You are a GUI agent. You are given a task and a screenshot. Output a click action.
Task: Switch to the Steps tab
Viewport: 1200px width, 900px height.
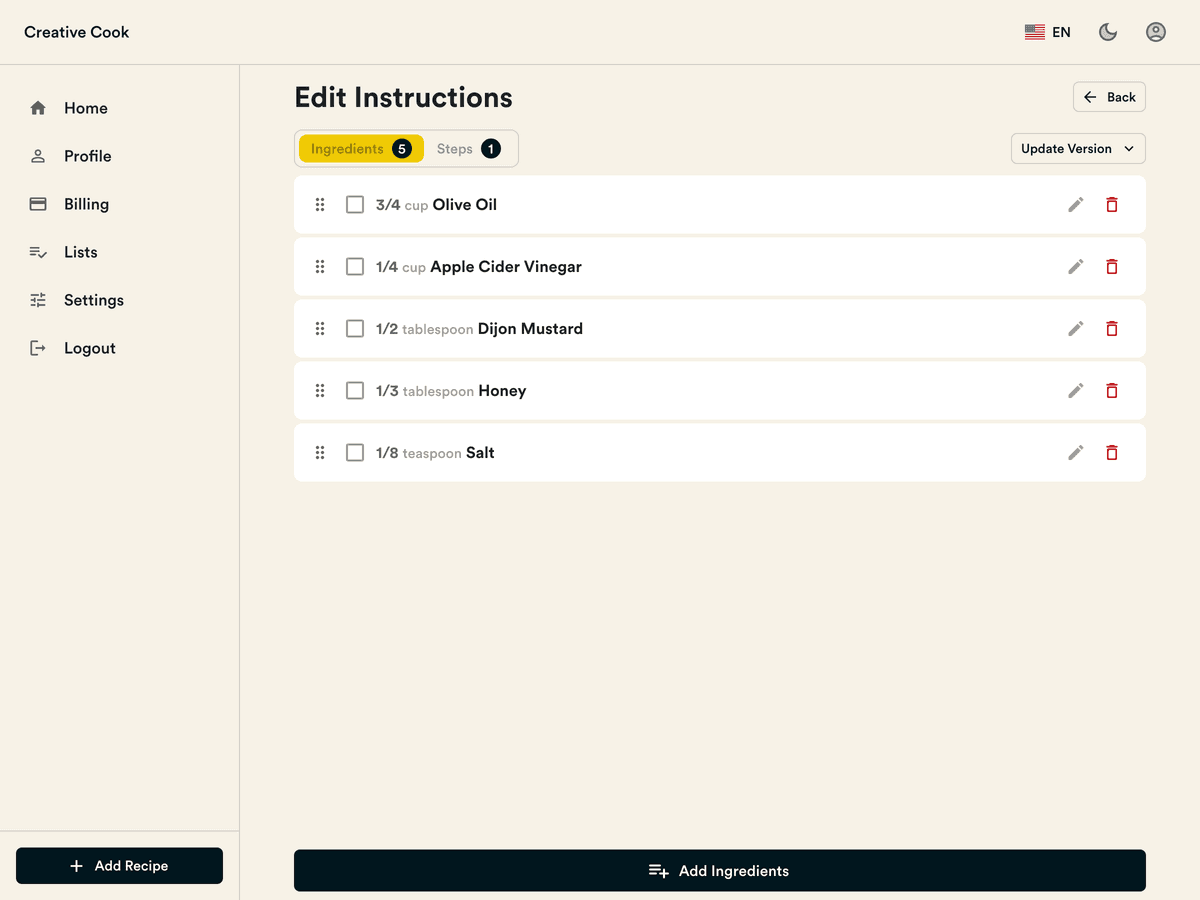coord(468,149)
